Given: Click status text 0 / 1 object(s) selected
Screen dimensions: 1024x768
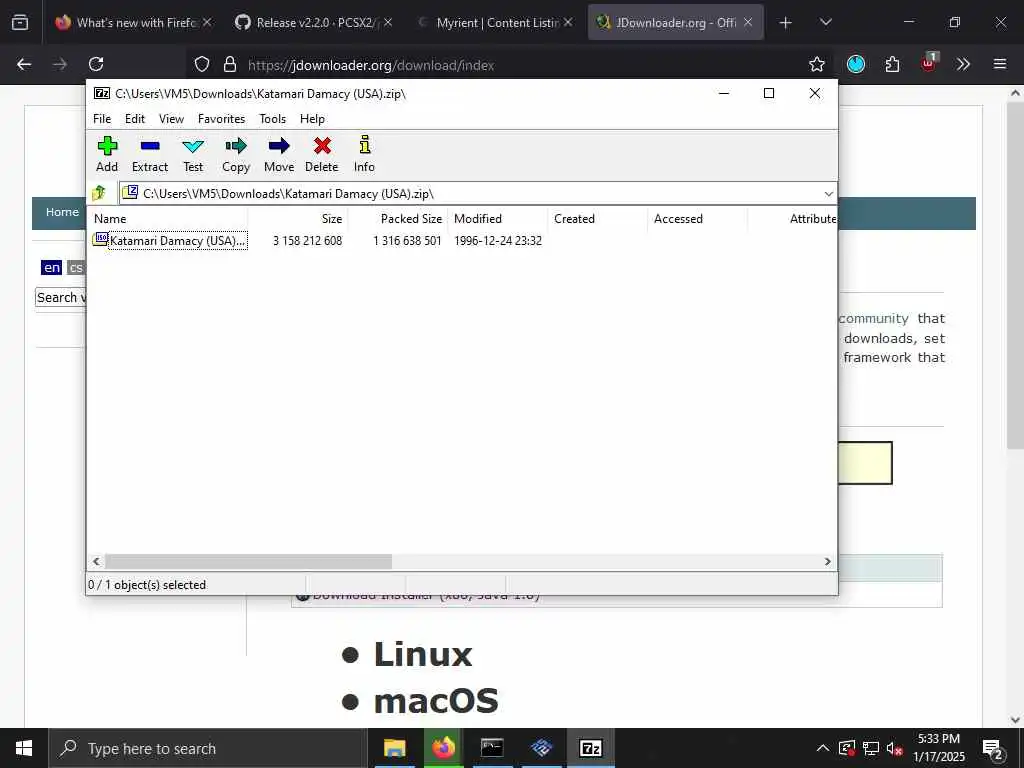Looking at the screenshot, I should coord(147,585).
